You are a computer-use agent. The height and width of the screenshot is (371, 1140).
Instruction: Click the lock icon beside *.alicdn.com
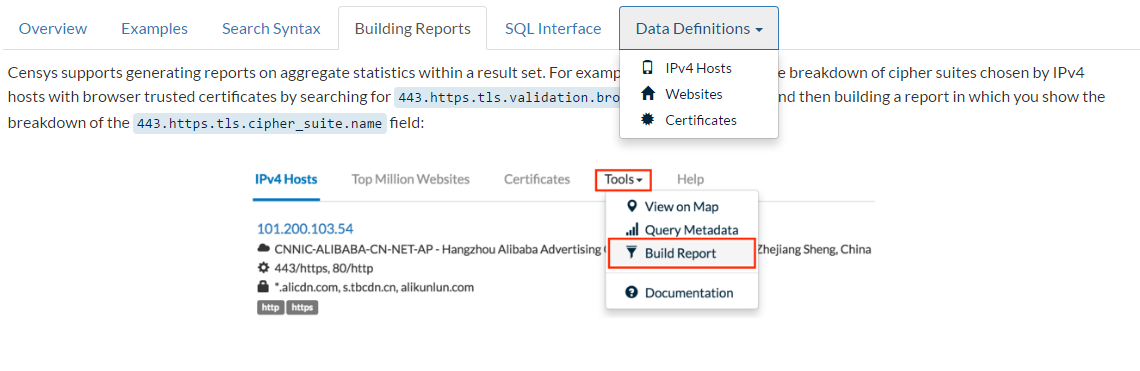[x=264, y=287]
